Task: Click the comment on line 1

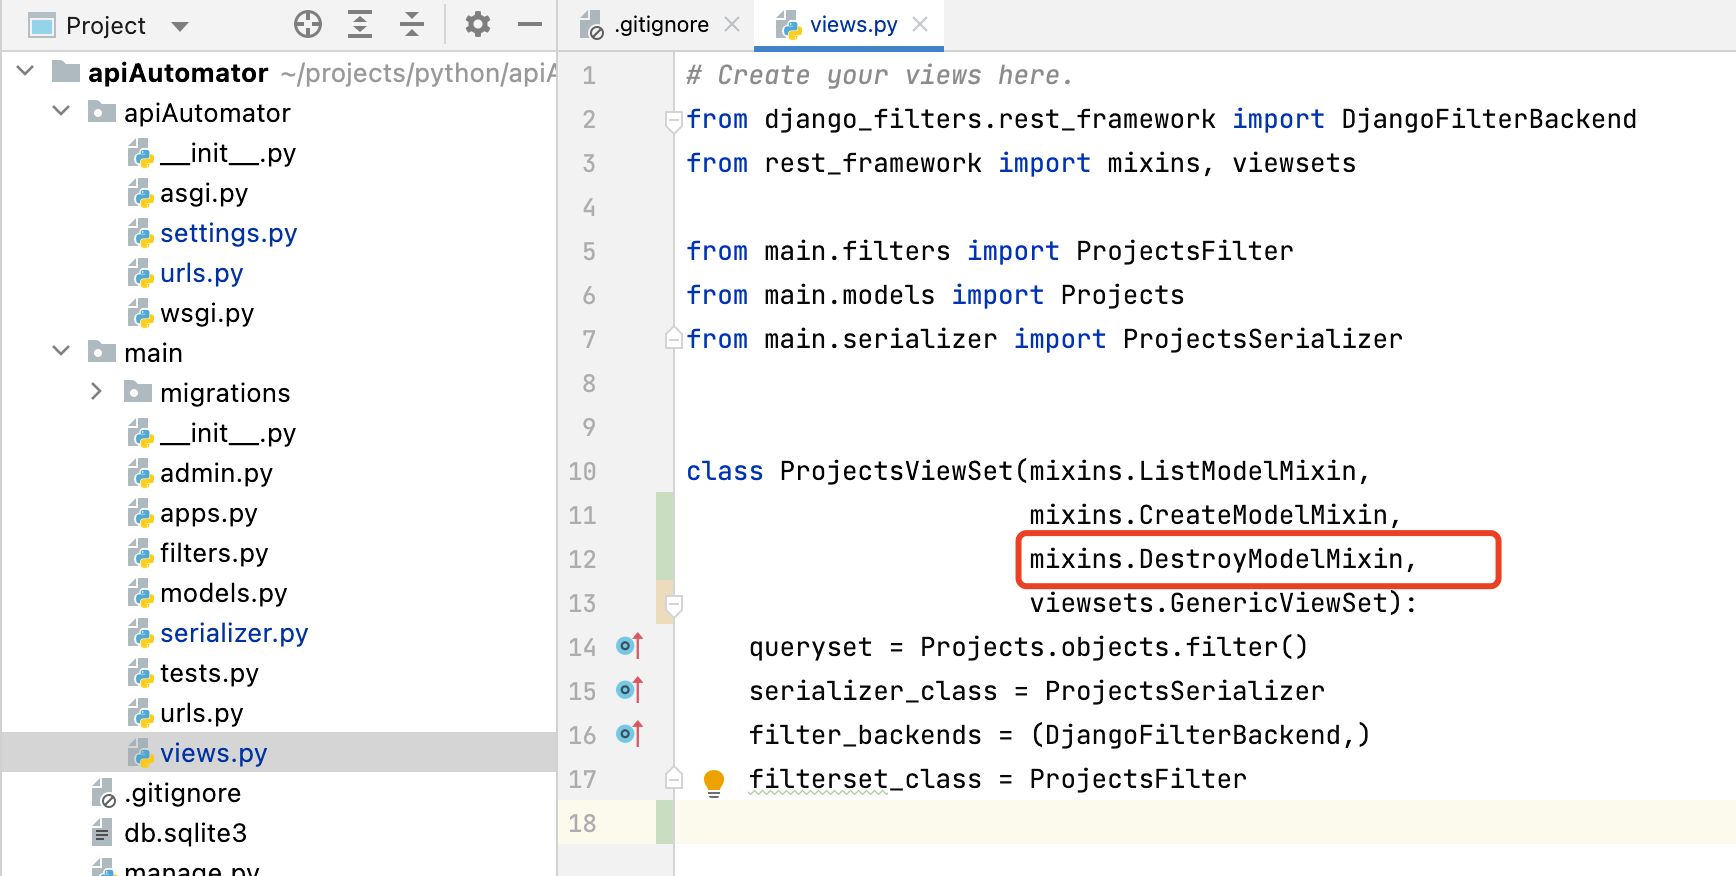Action: (x=879, y=75)
